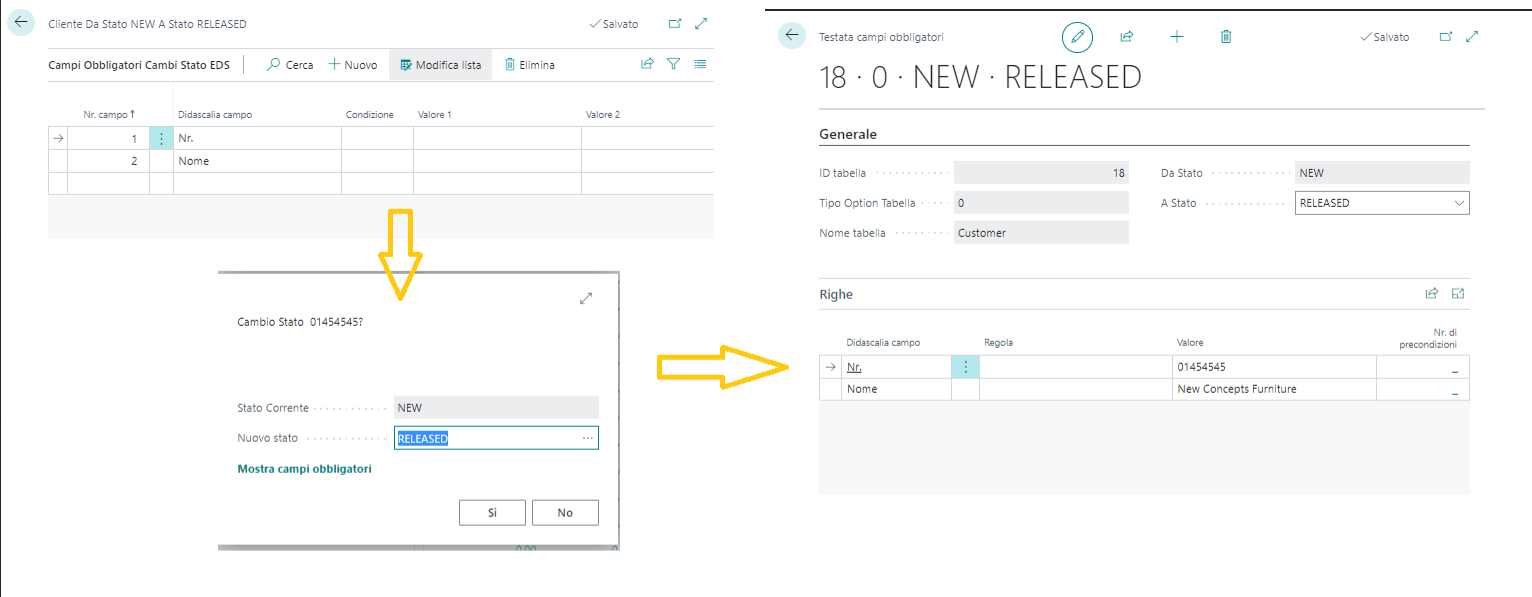This screenshot has height=597, width=1532.
Task: Click the Nuovo stato input field
Action: 485,438
